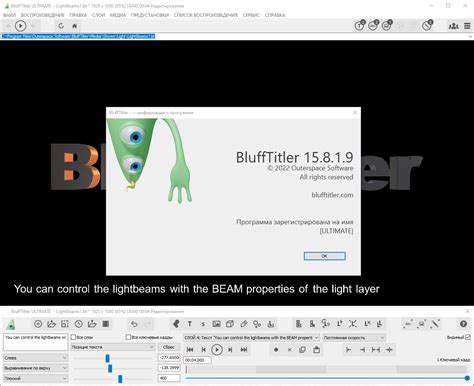
Task: Click the clock icon for show duration
Action: tap(79, 324)
